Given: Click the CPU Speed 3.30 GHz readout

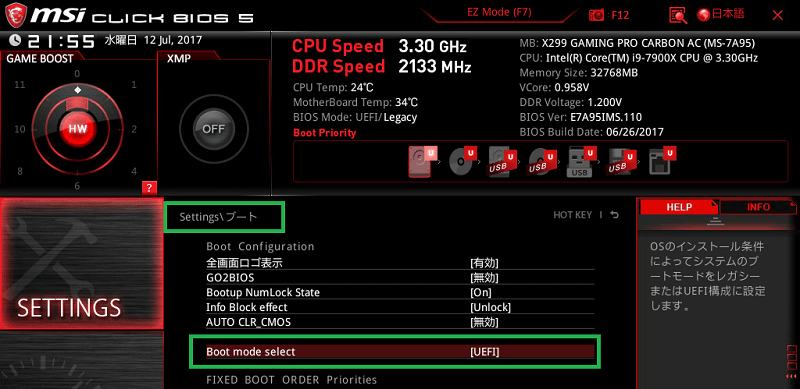Looking at the screenshot, I should [x=379, y=46].
